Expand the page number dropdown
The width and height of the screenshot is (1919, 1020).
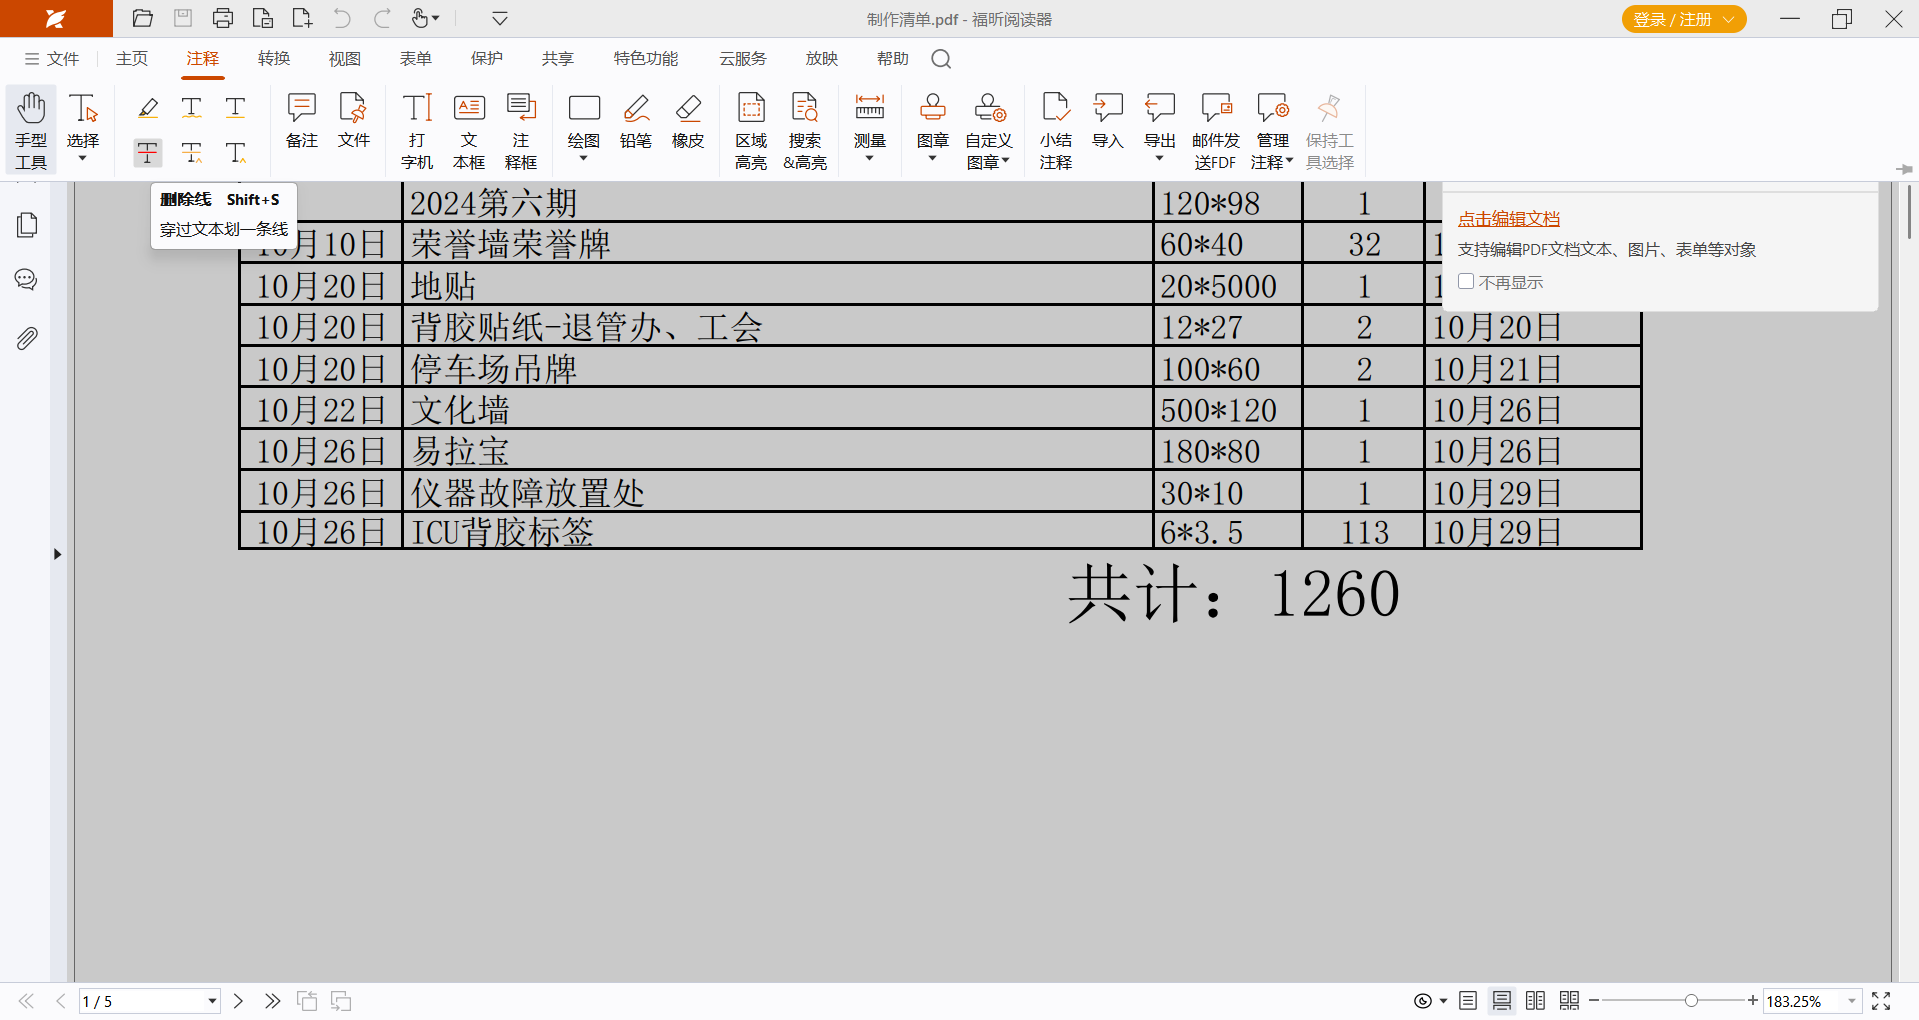(212, 1001)
